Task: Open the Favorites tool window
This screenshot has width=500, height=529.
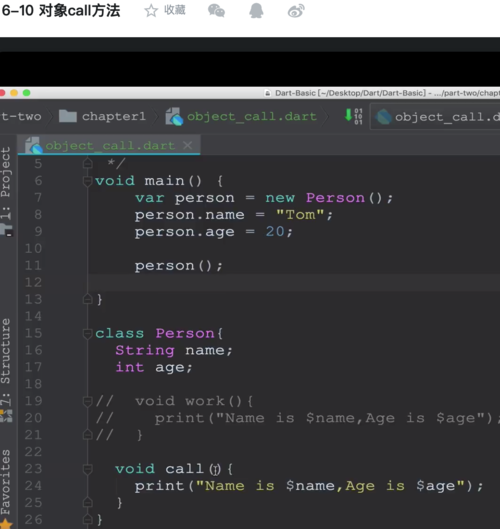Action: pos(6,482)
